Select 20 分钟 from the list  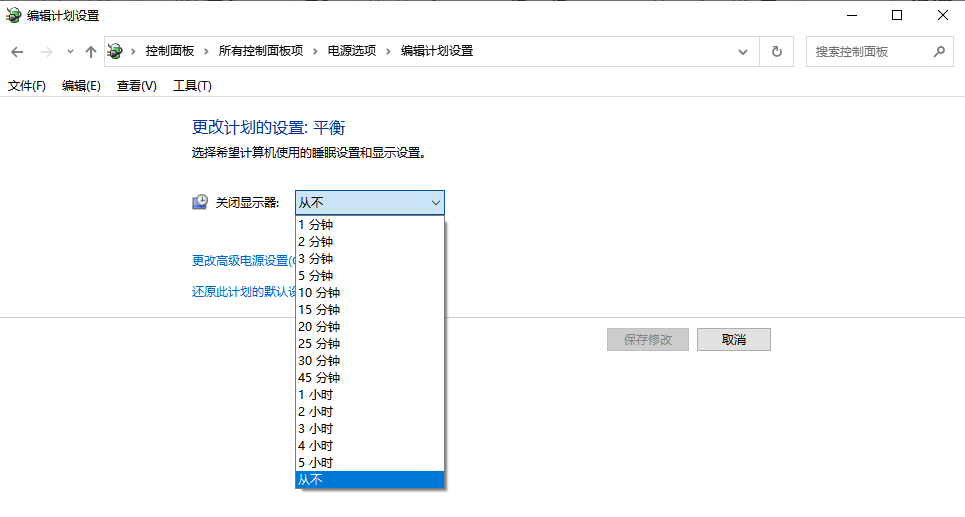[369, 327]
